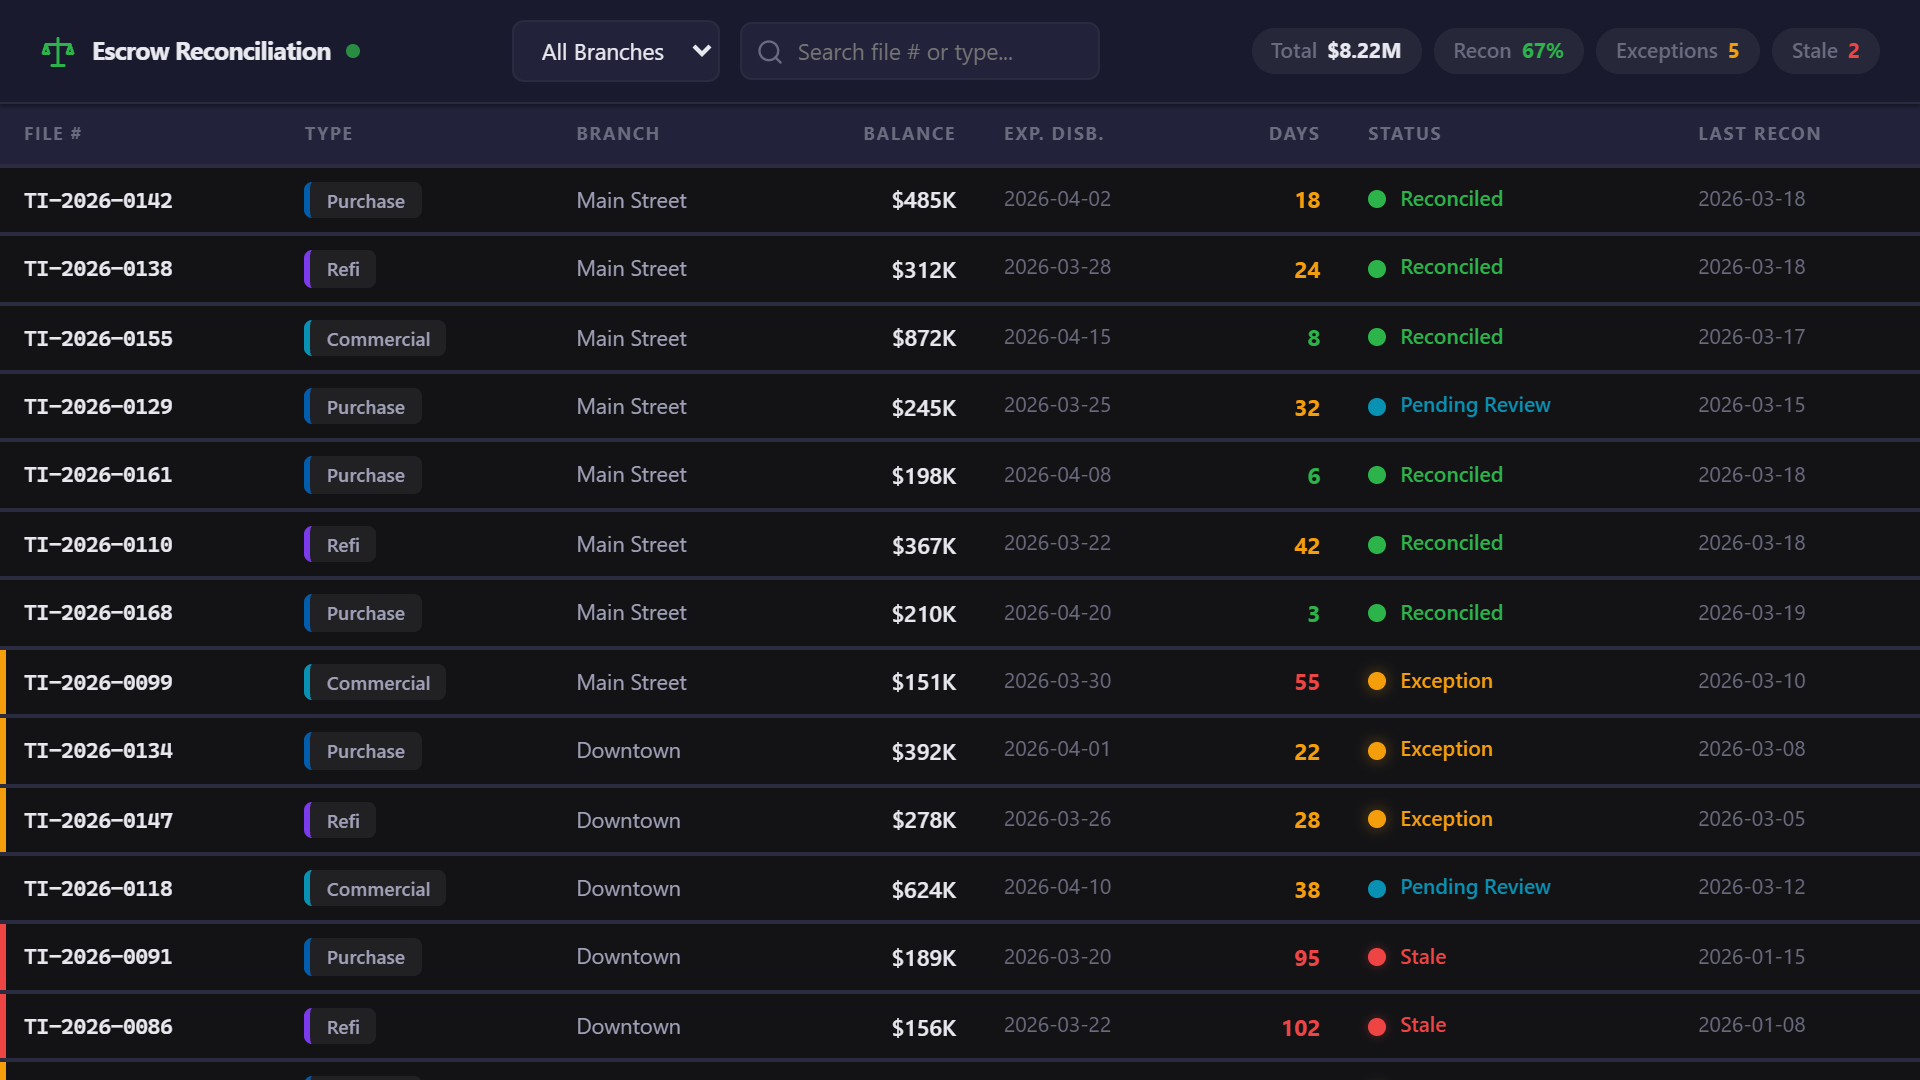The image size is (1920, 1080).
Task: Toggle the Recon 67% filter chip
Action: pyautogui.click(x=1508, y=51)
